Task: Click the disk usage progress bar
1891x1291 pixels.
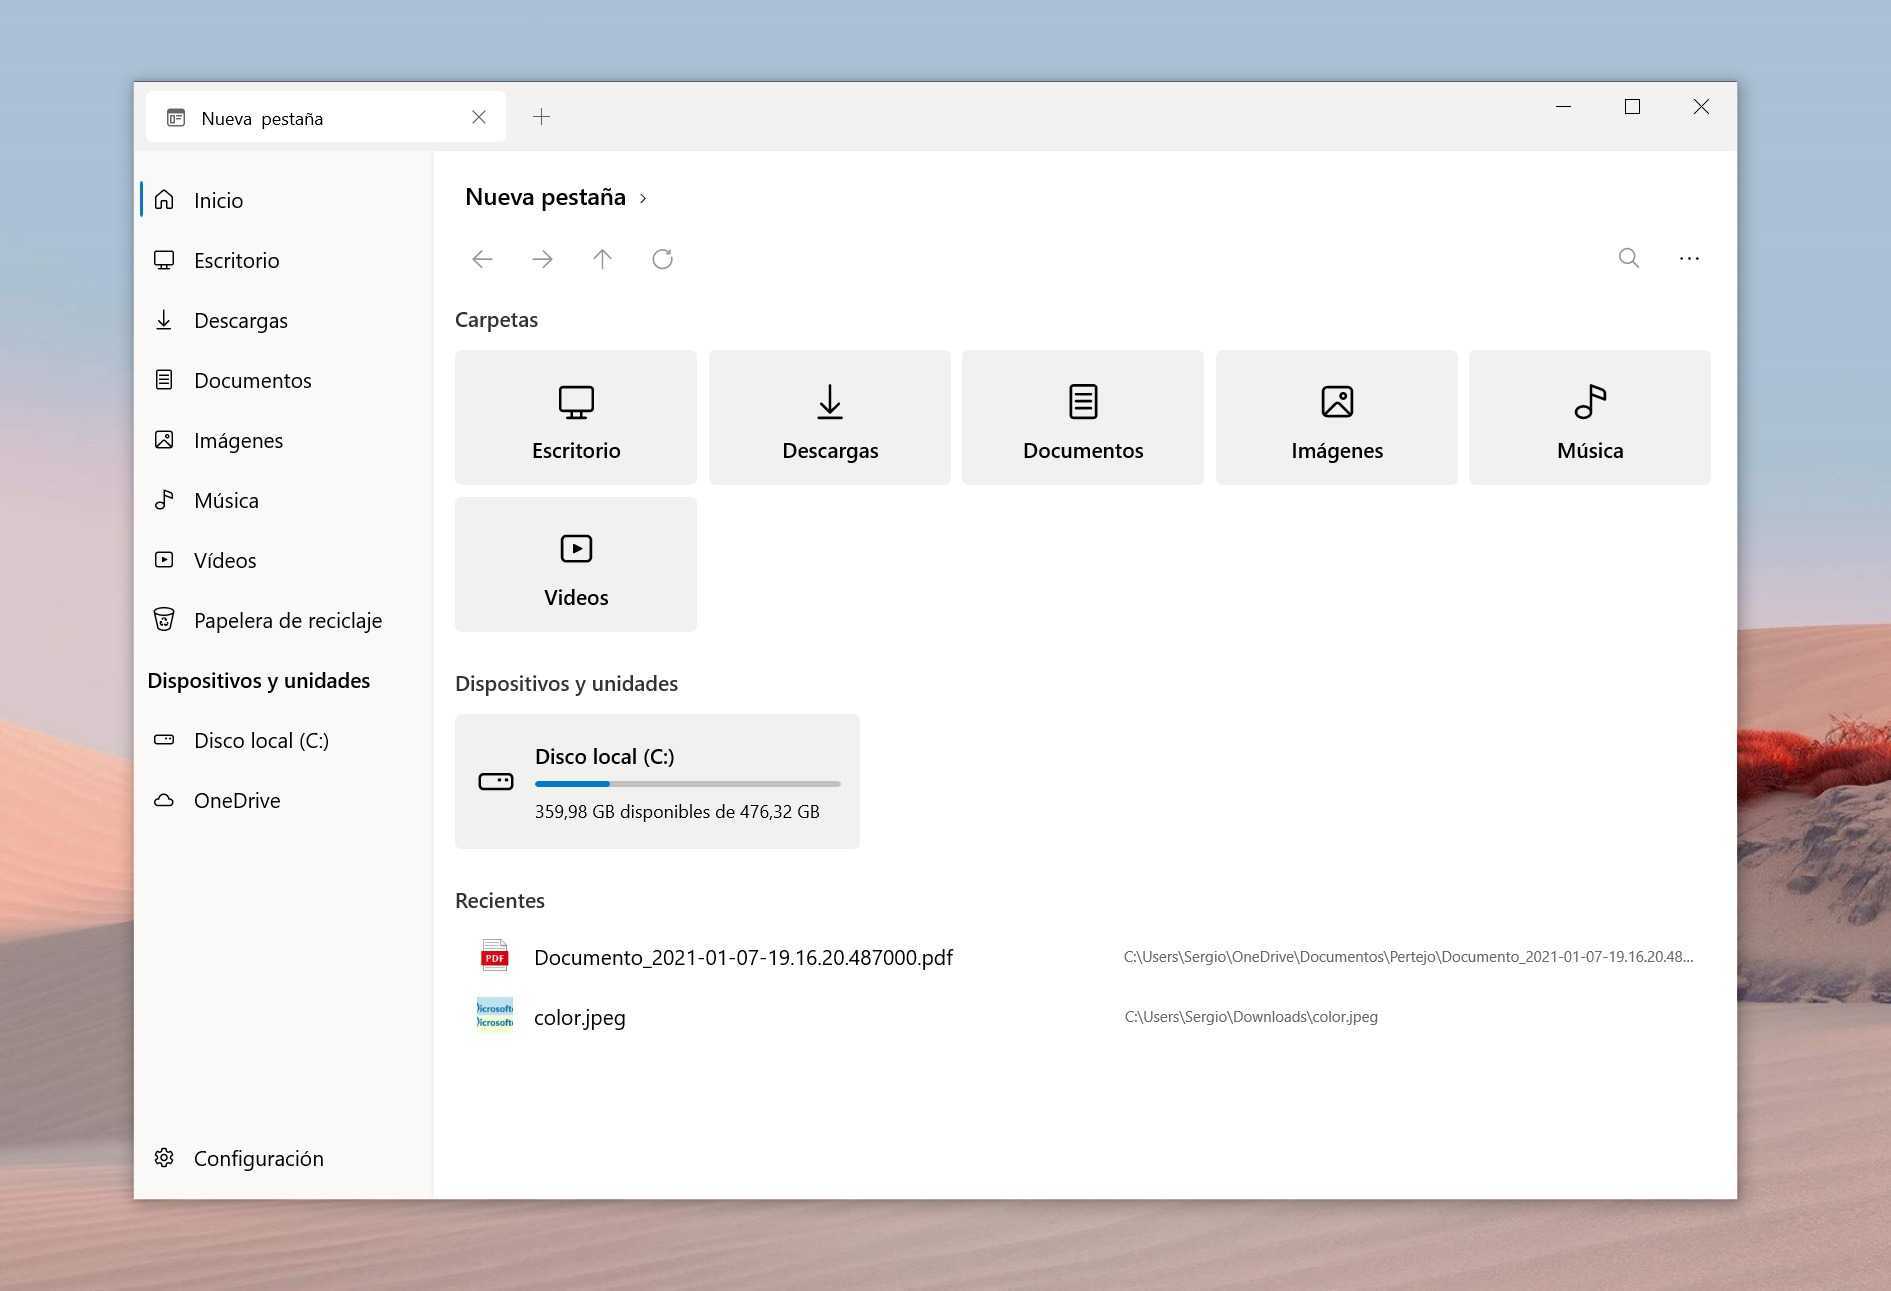Action: [x=688, y=784]
